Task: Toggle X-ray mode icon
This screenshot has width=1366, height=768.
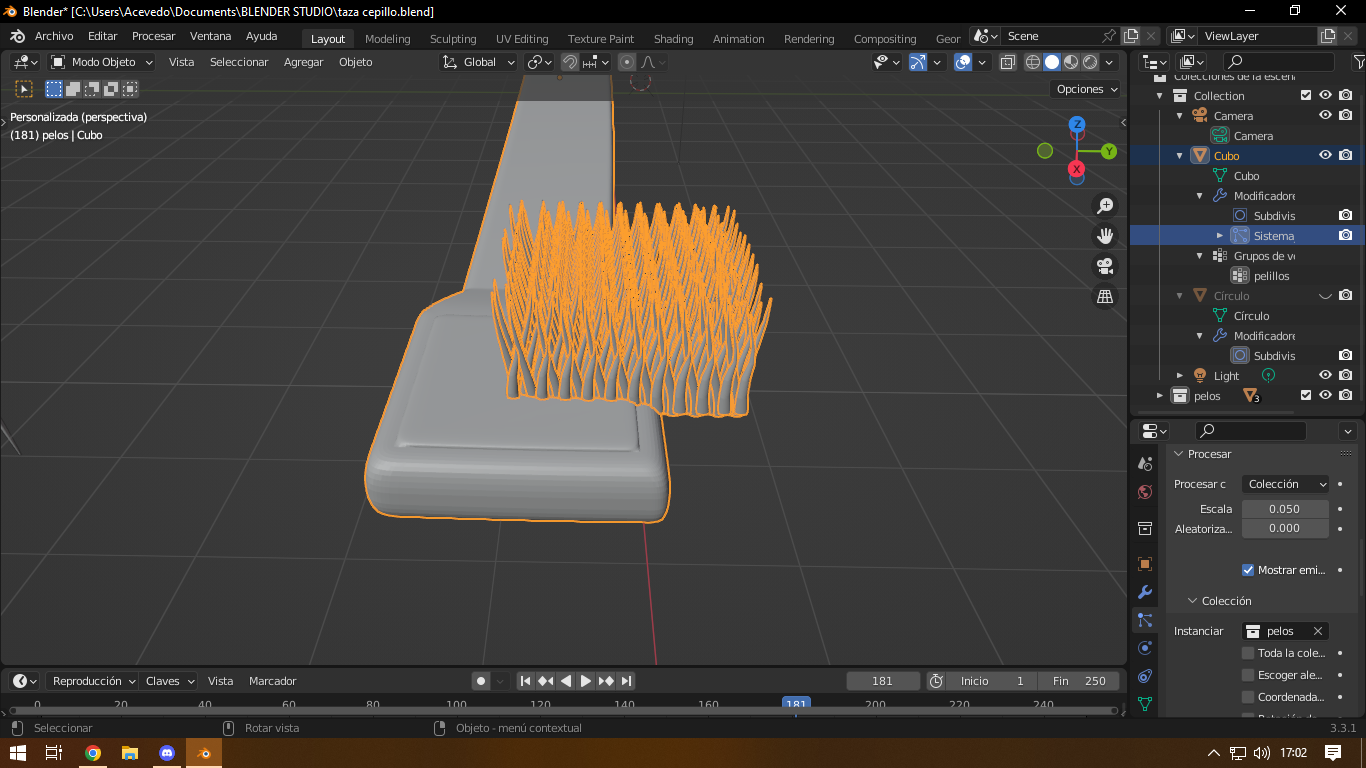Action: pyautogui.click(x=1007, y=62)
